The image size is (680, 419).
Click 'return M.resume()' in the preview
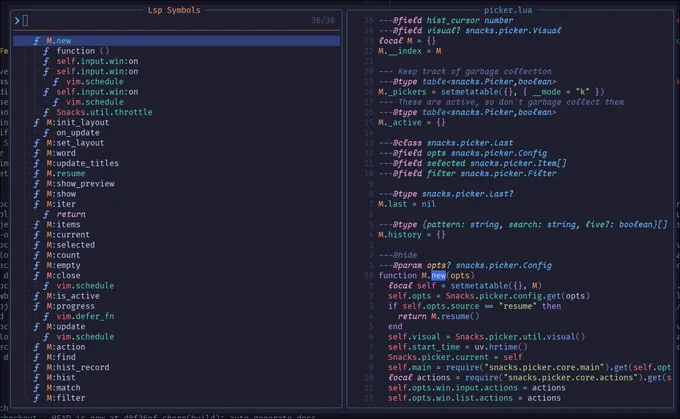pos(438,316)
